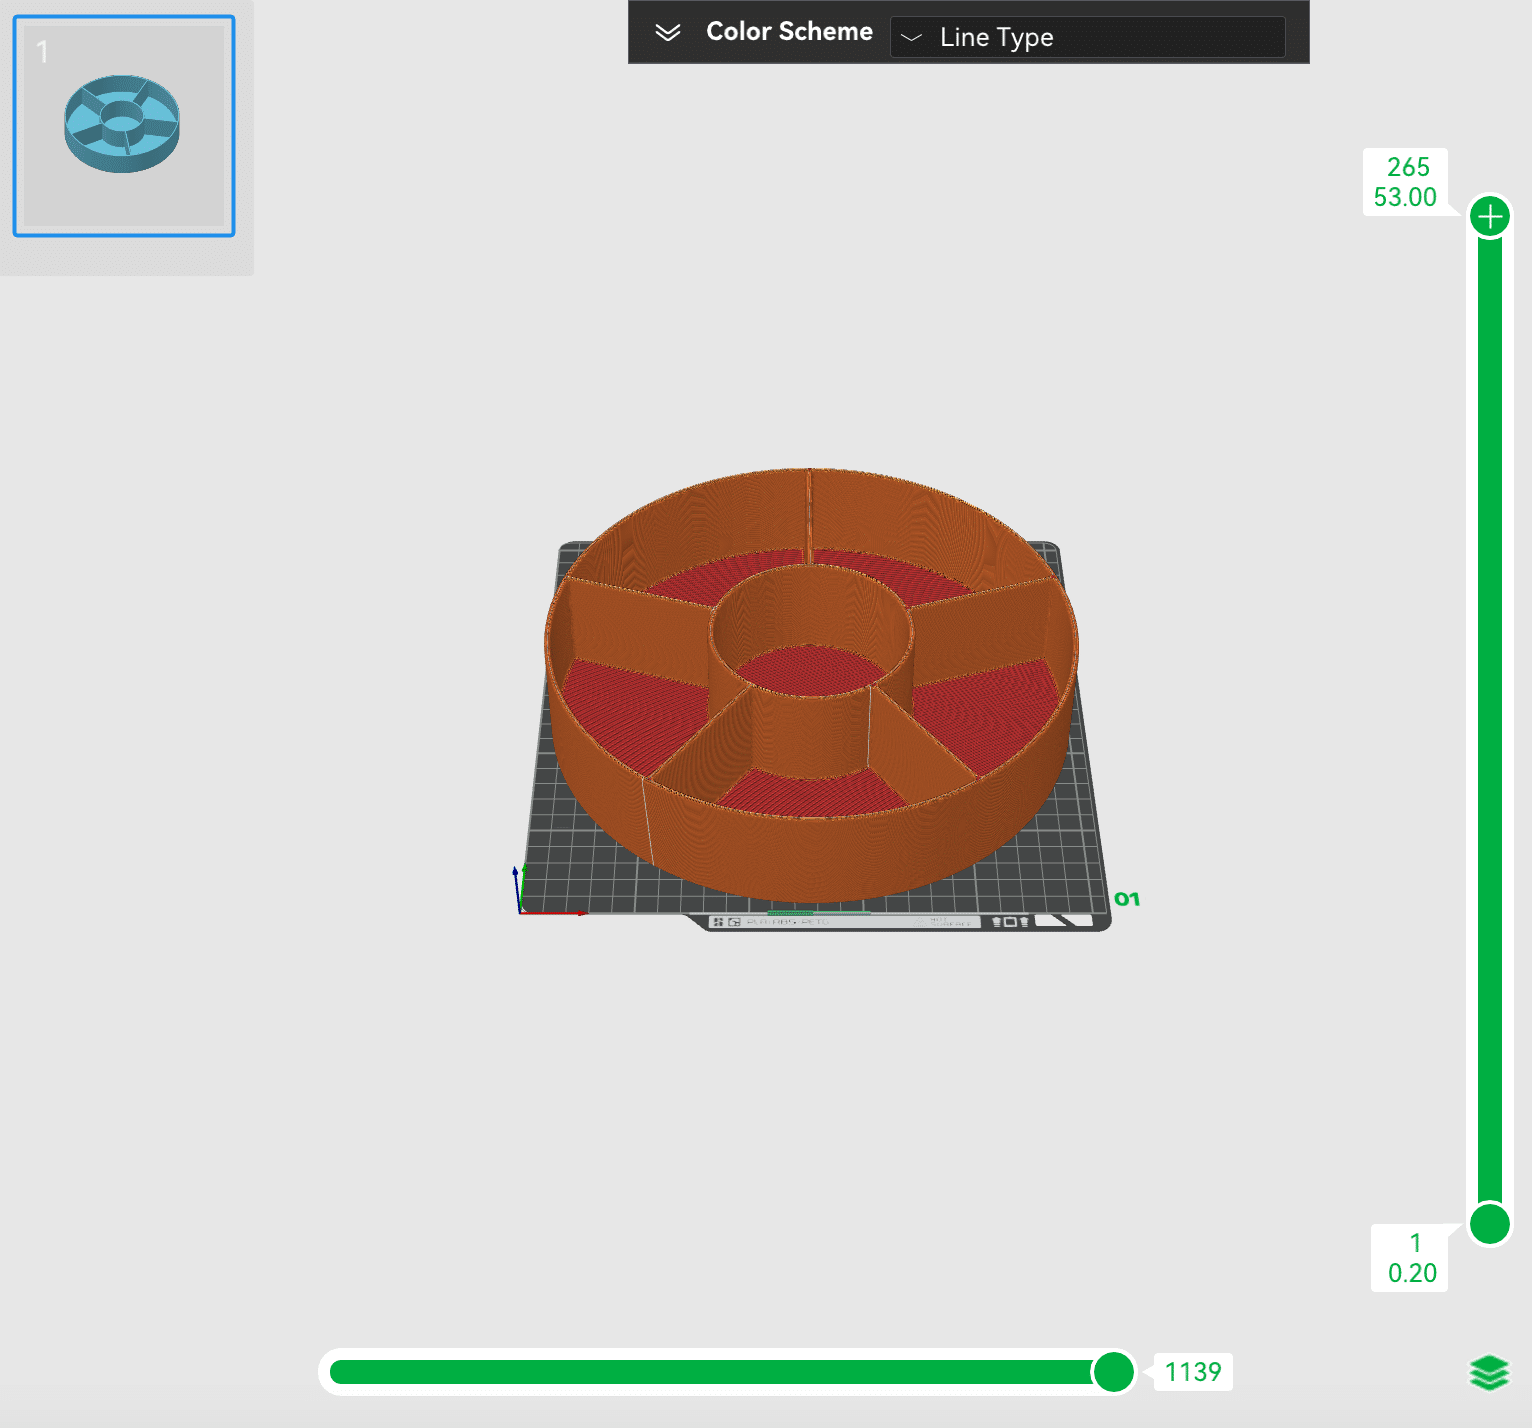The image size is (1532, 1428).
Task: Click the plus handle atop layer slider
Action: point(1489,217)
